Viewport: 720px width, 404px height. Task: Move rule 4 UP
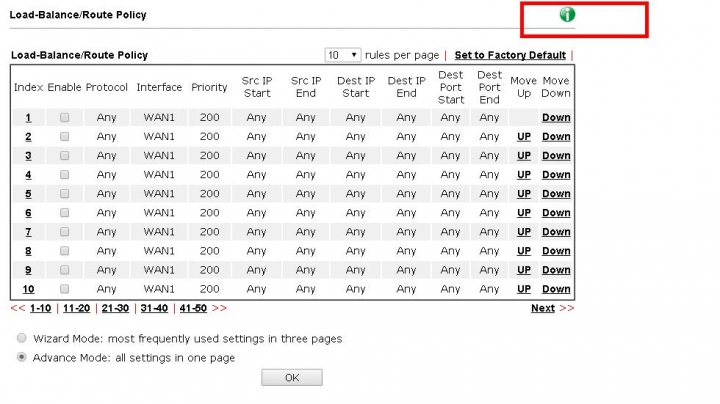(x=524, y=175)
